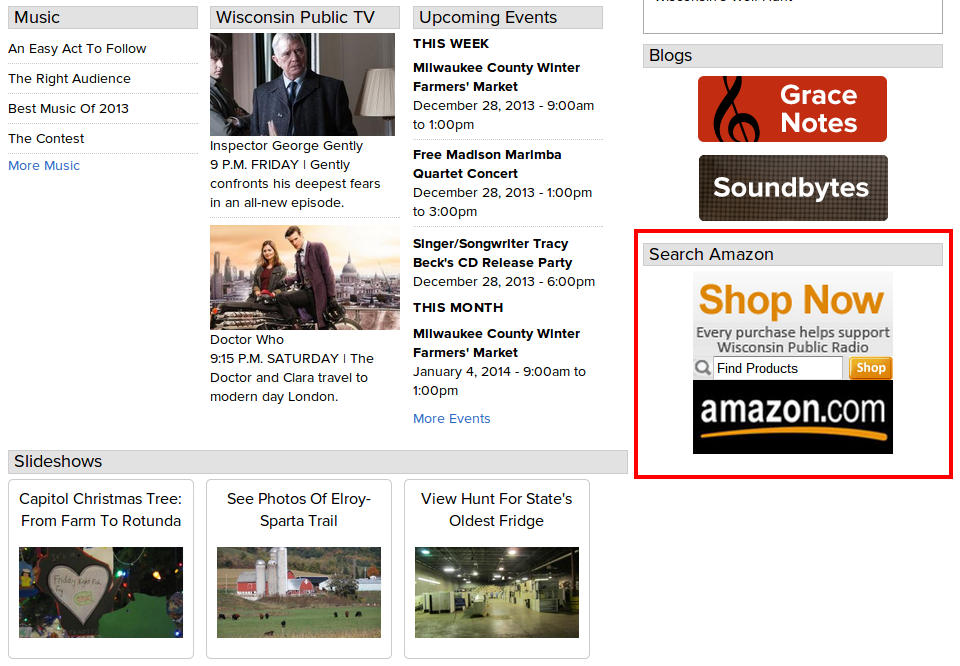
Task: Click the Shop Now graphic
Action: point(792,299)
